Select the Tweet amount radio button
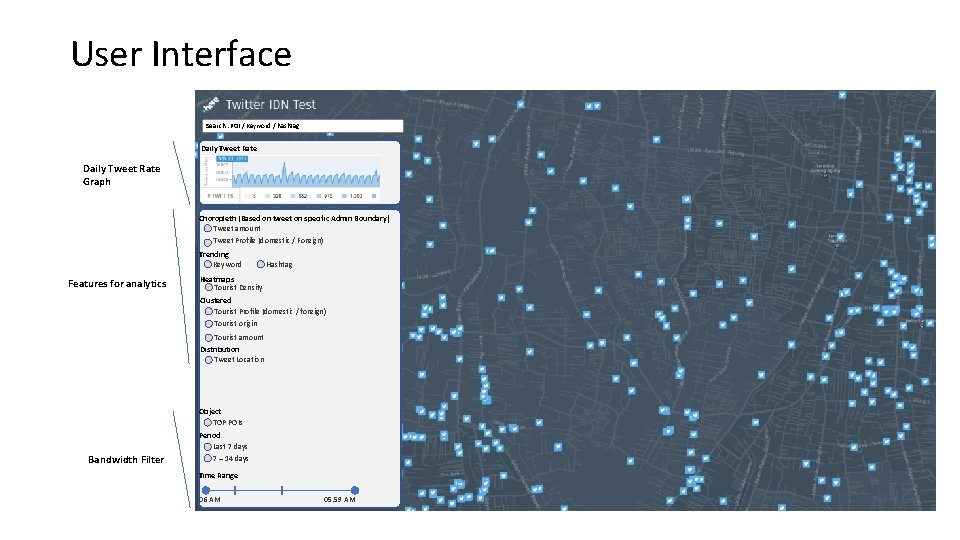This screenshot has height=540, width=960. pyautogui.click(x=208, y=228)
